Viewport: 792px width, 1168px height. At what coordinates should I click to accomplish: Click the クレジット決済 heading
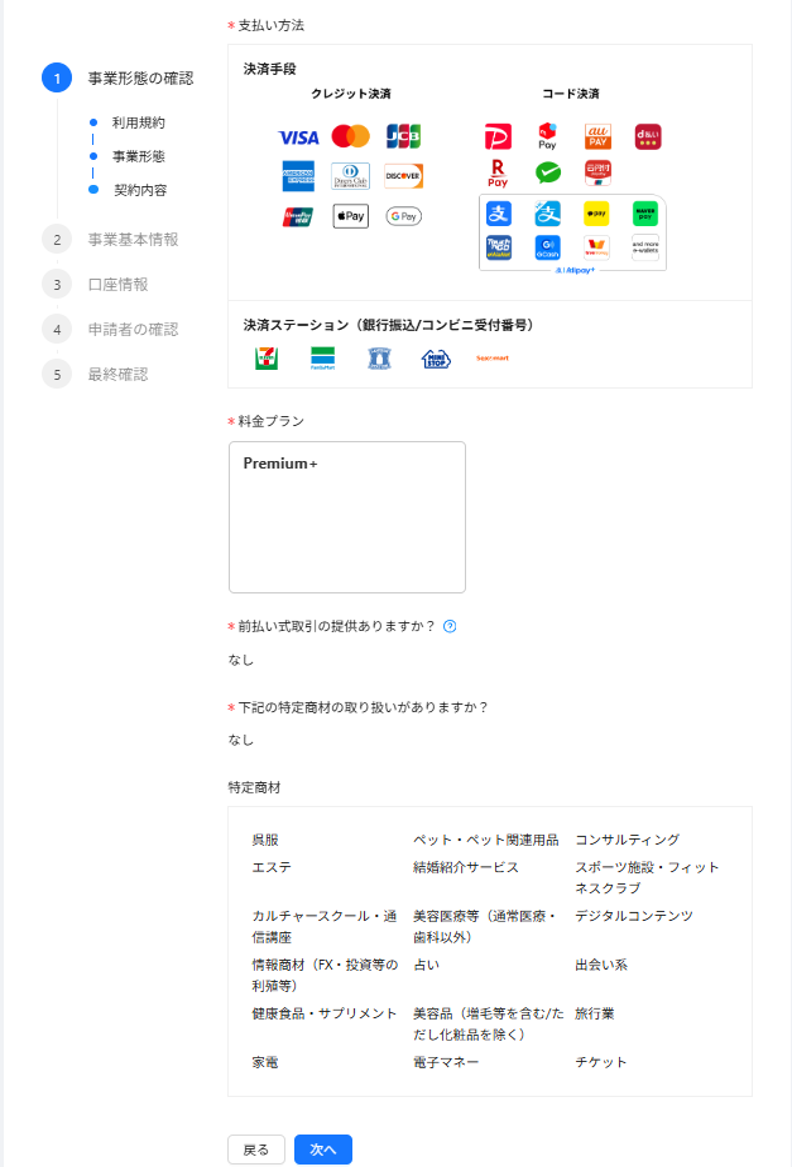[x=351, y=94]
